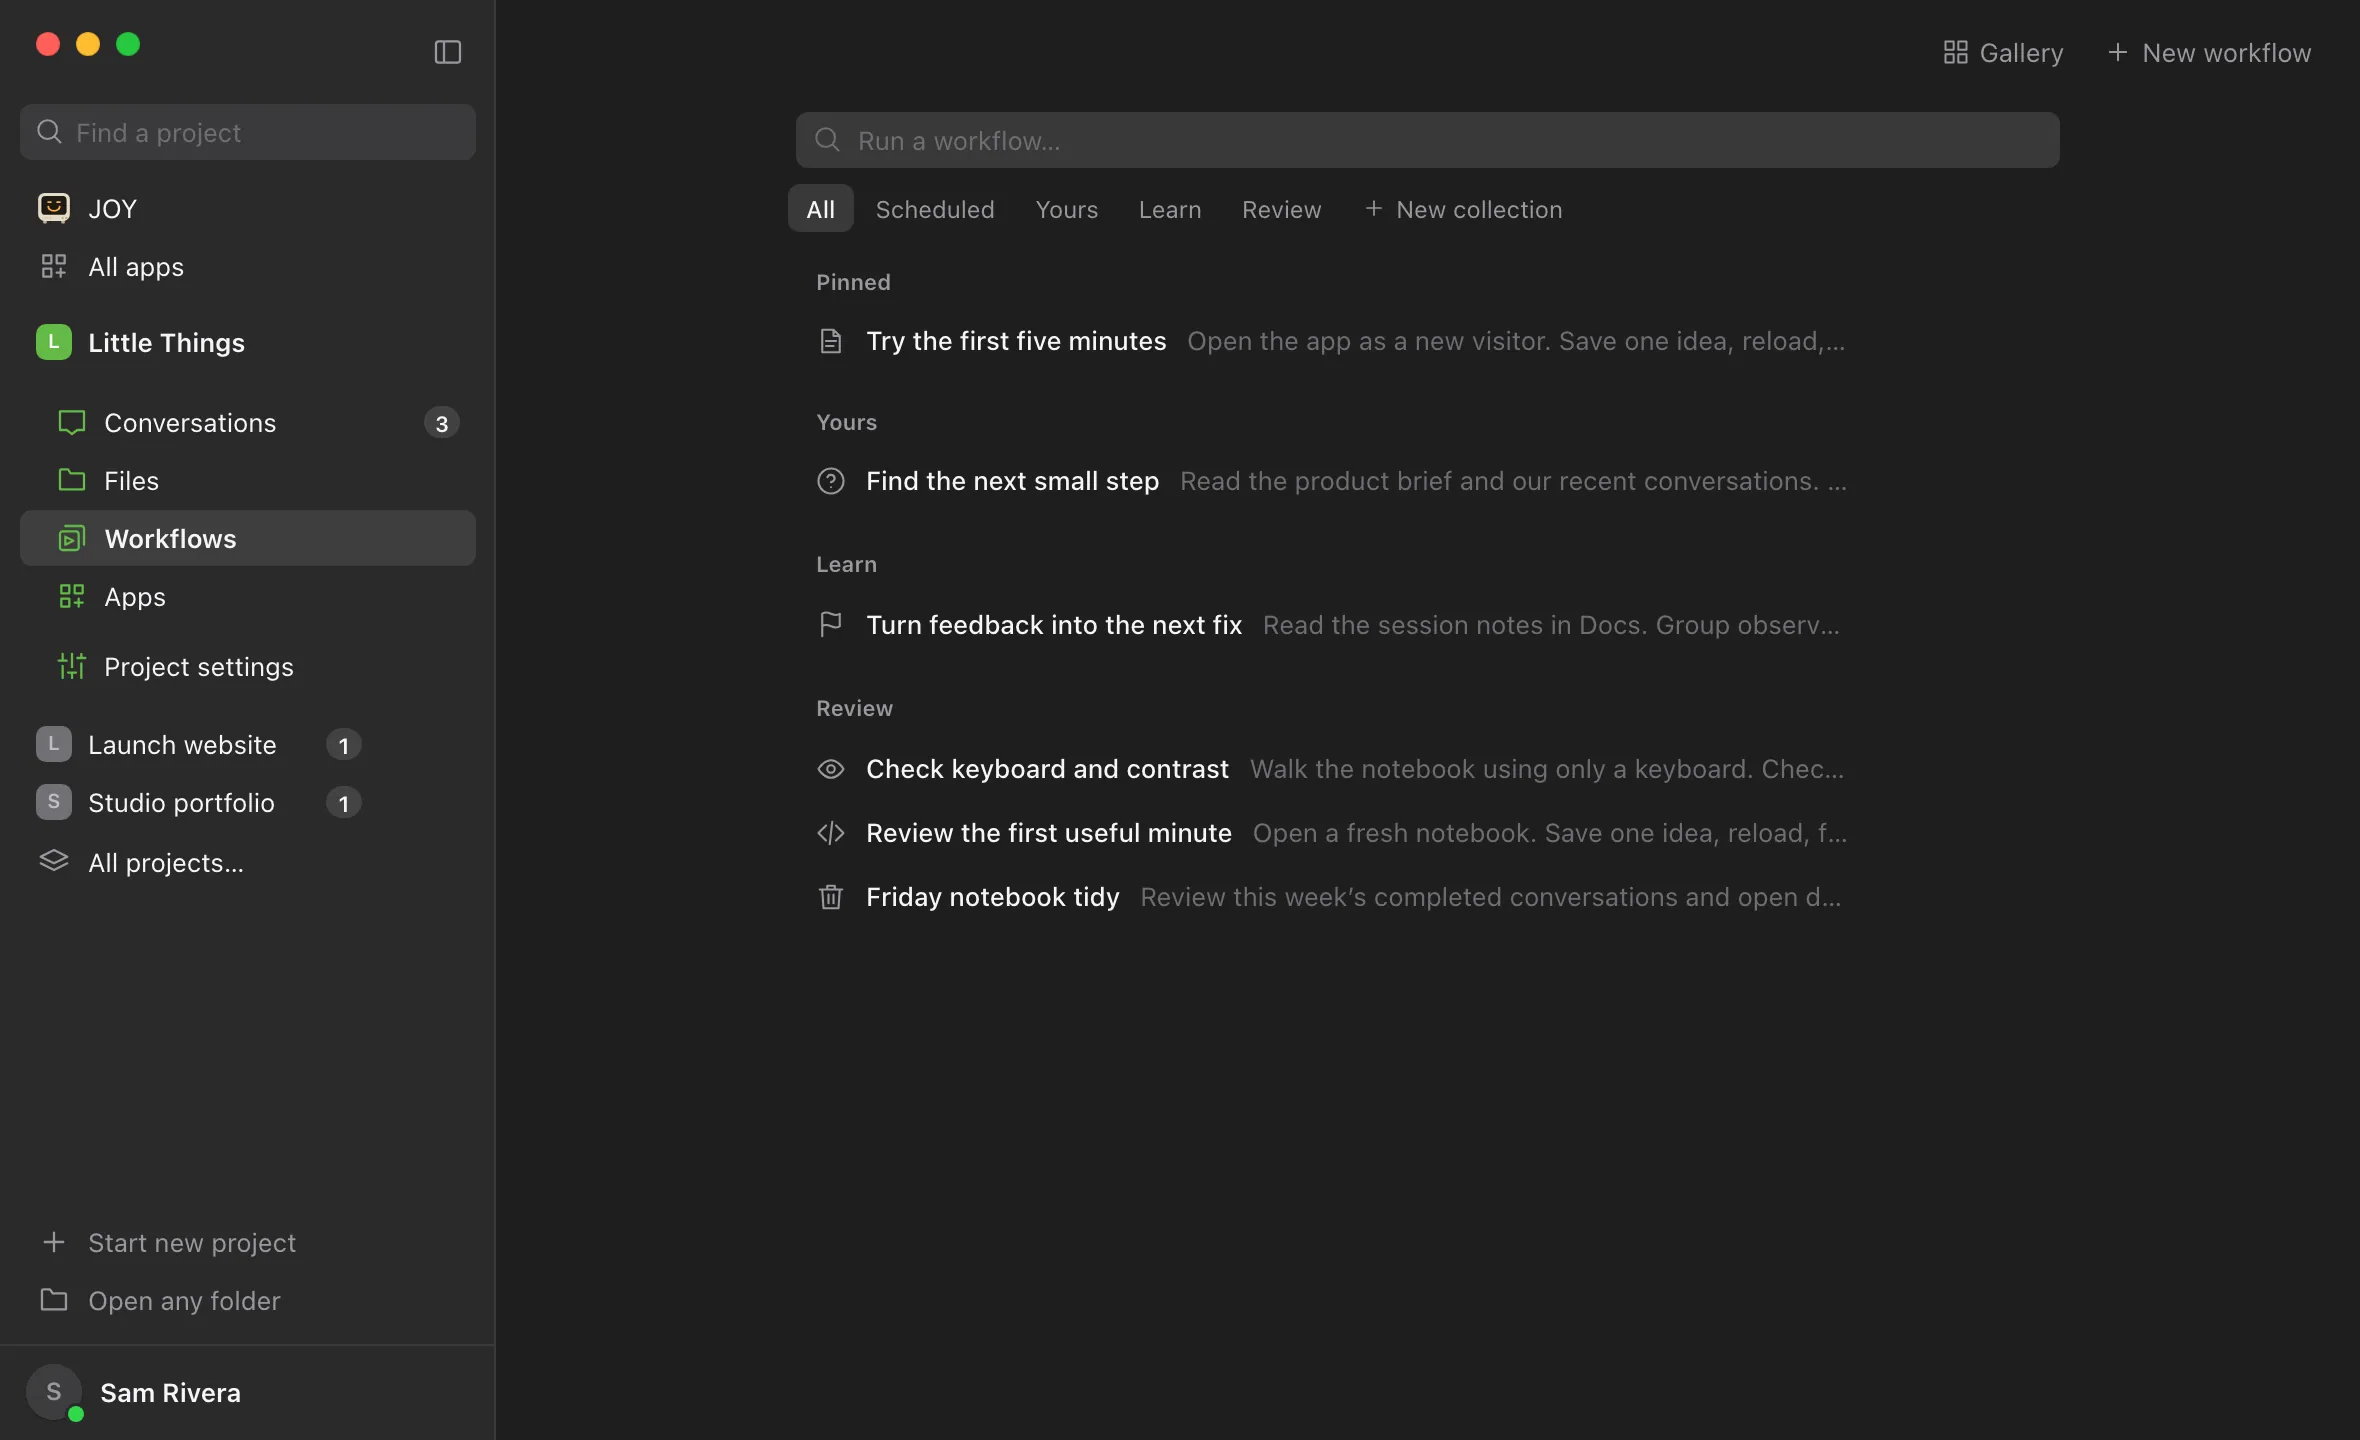Switch to the Scheduled tab
The height and width of the screenshot is (1440, 2360).
click(934, 209)
